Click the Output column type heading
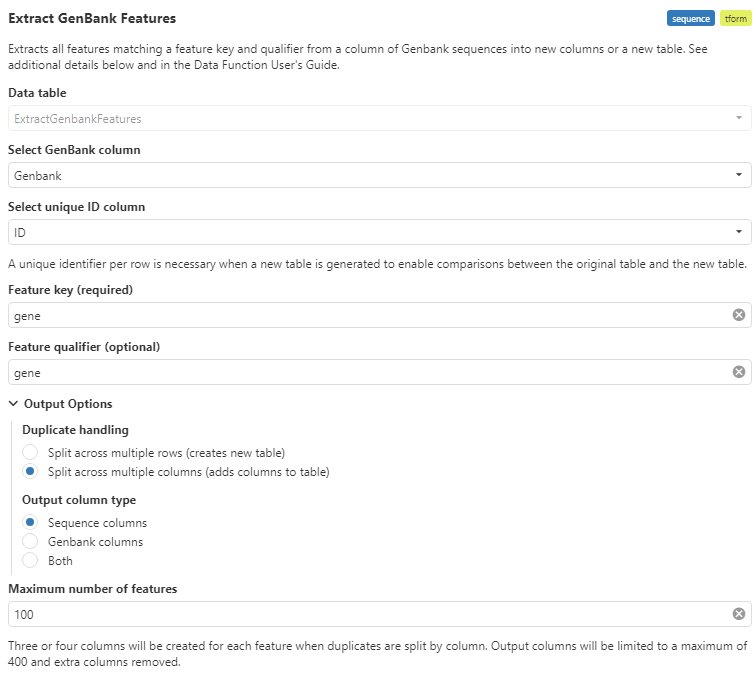This screenshot has width=756, height=680. [79, 500]
